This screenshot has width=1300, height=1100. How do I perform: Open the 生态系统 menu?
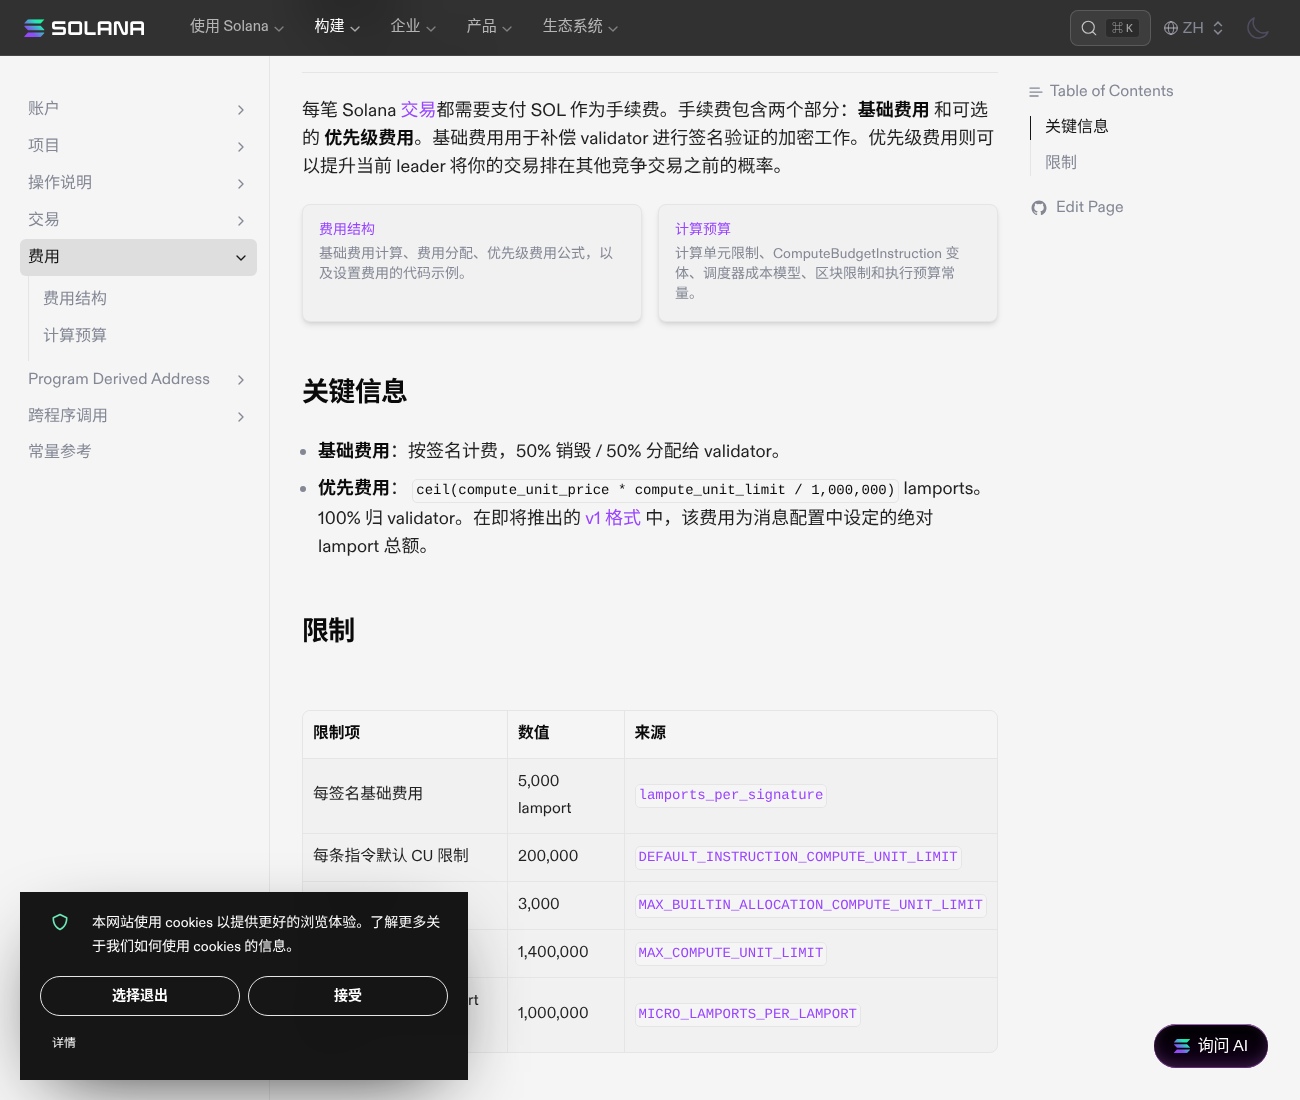pos(580,27)
